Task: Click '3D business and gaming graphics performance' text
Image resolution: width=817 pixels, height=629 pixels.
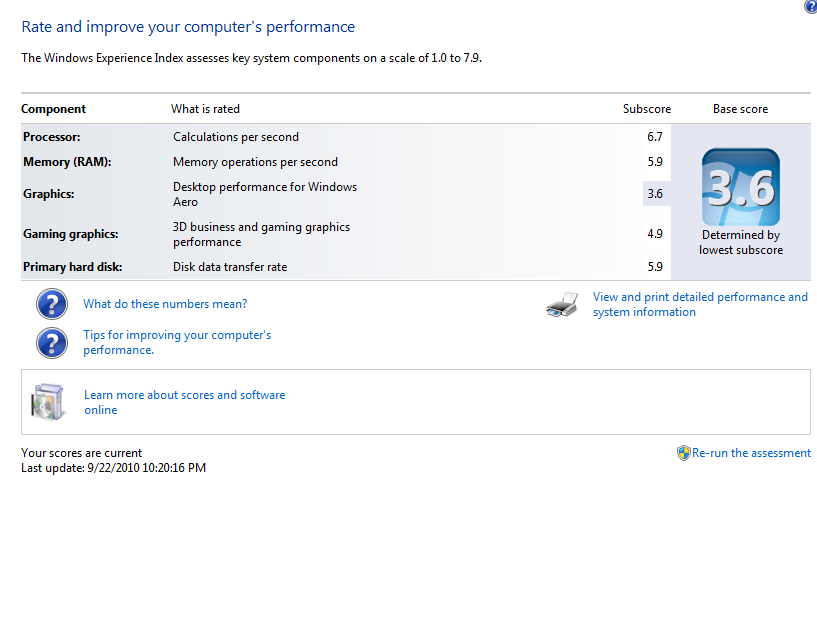Action: click(261, 235)
